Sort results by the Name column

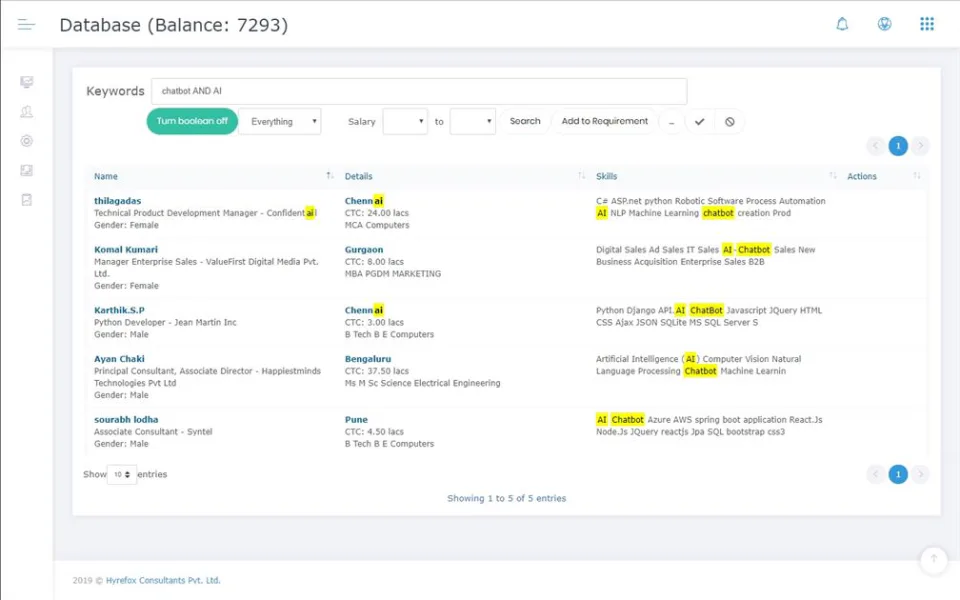tap(106, 176)
